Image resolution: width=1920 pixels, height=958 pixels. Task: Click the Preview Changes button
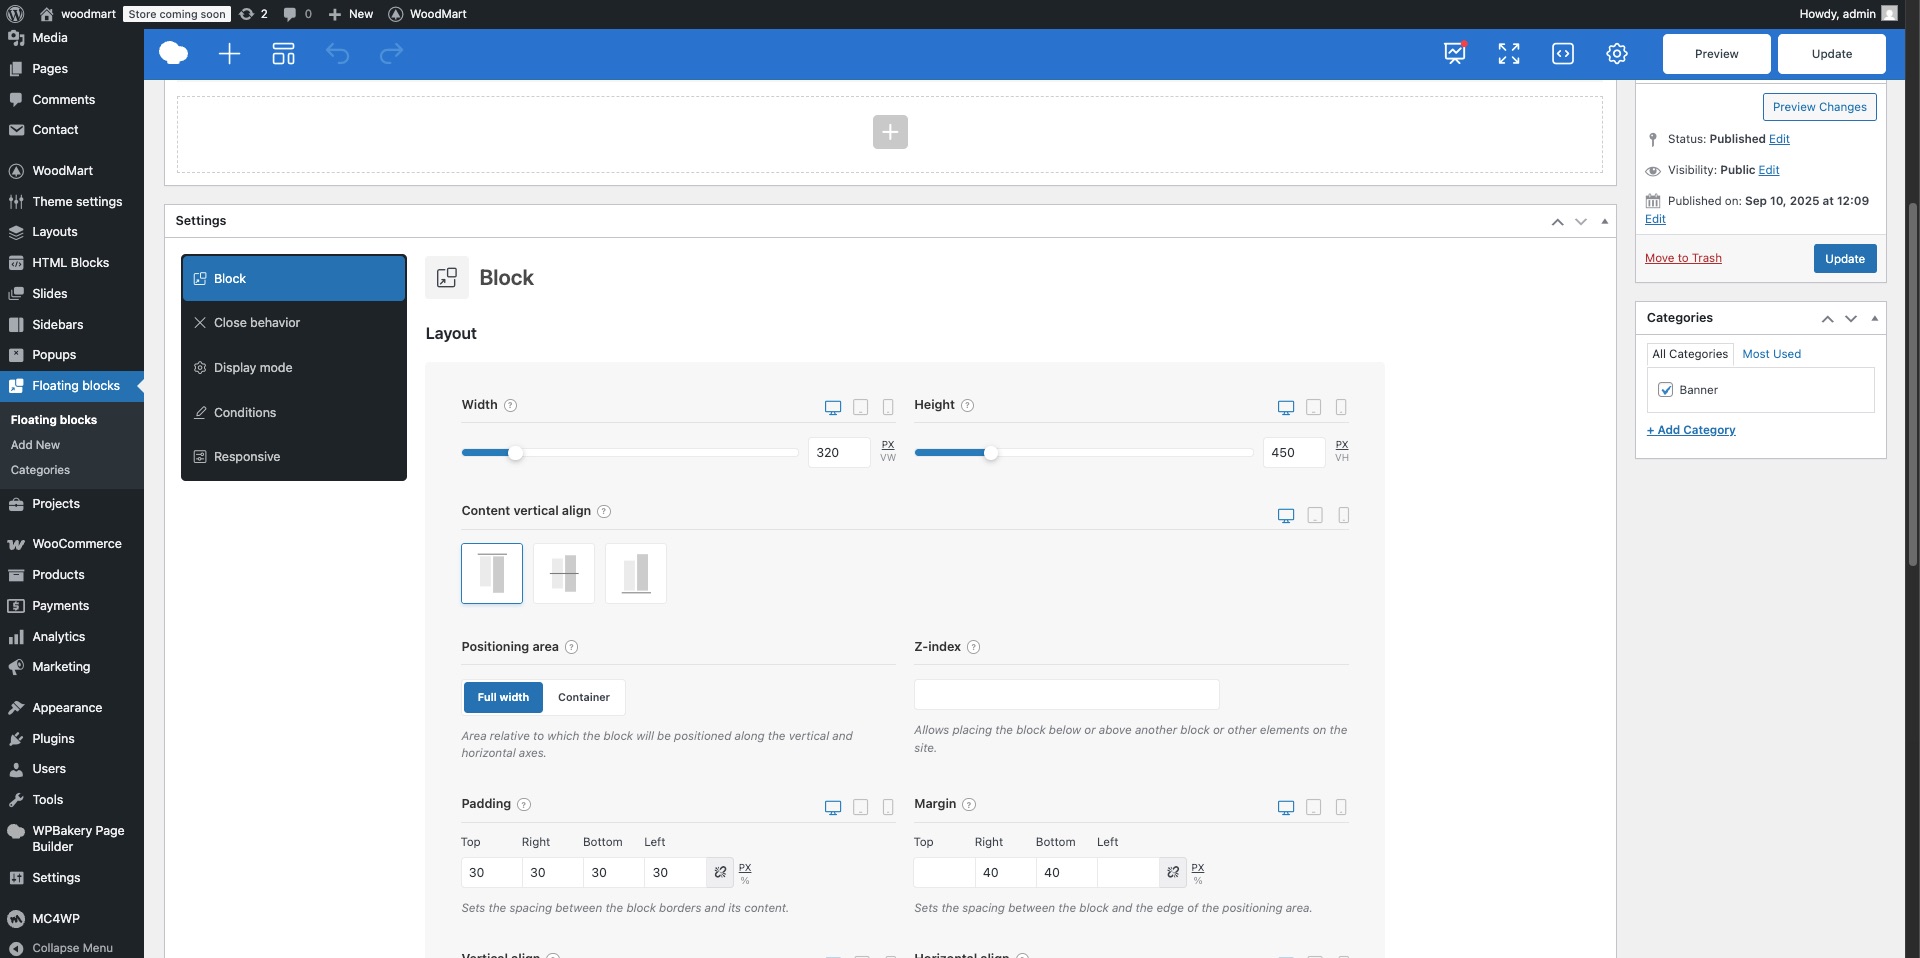click(x=1819, y=107)
